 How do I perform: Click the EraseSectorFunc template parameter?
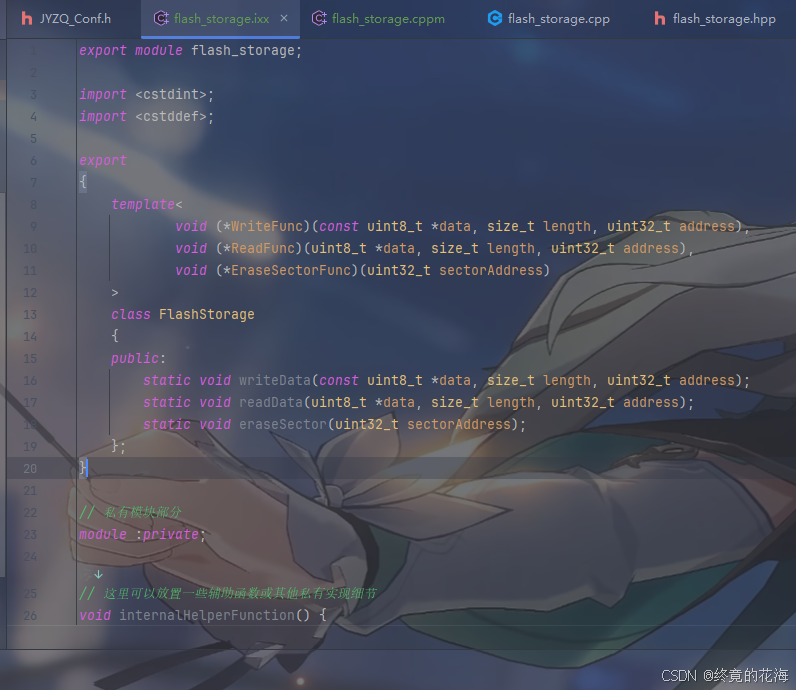291,270
